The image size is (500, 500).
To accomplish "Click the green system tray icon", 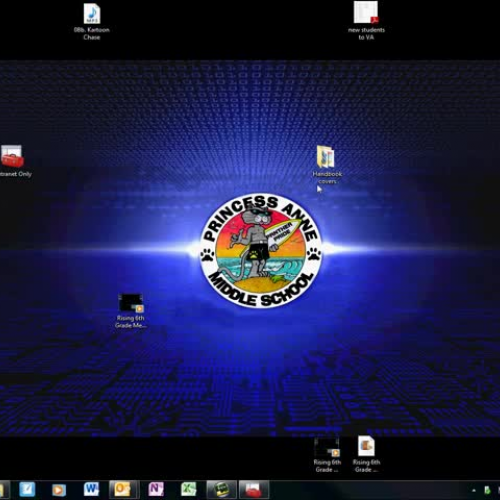I will pyautogui.click(x=487, y=490).
